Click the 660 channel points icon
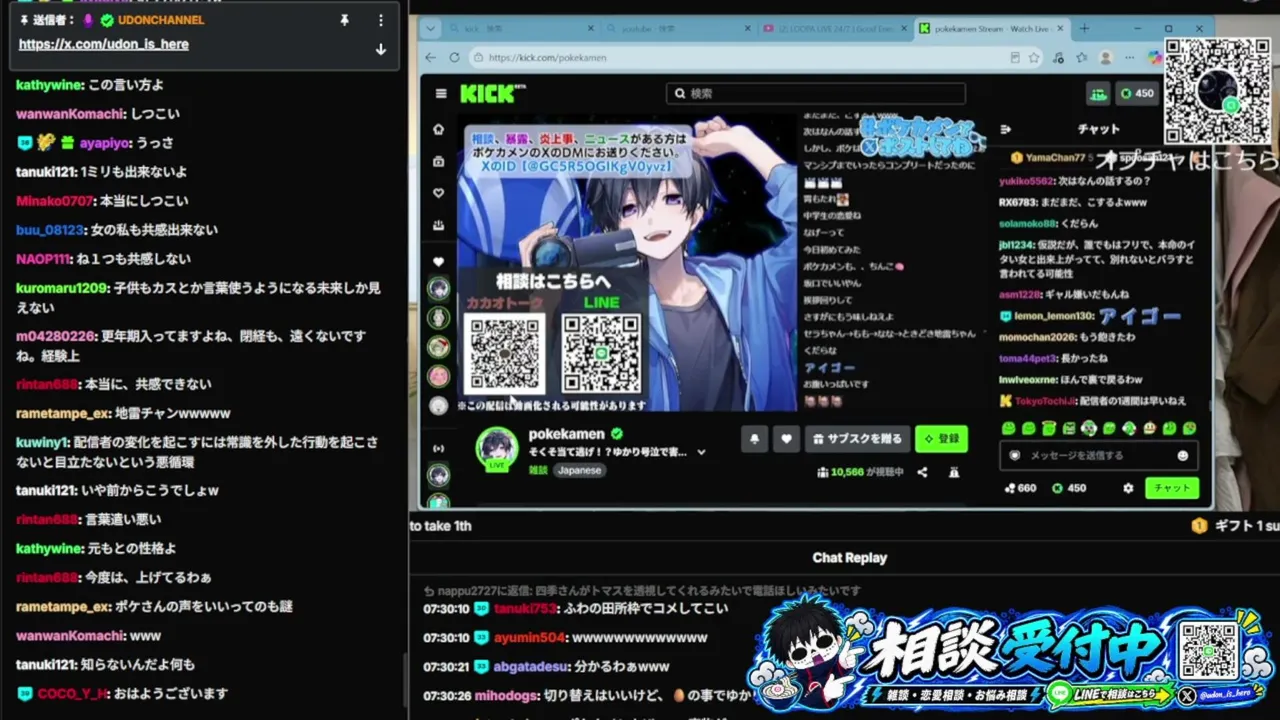 click(1010, 488)
